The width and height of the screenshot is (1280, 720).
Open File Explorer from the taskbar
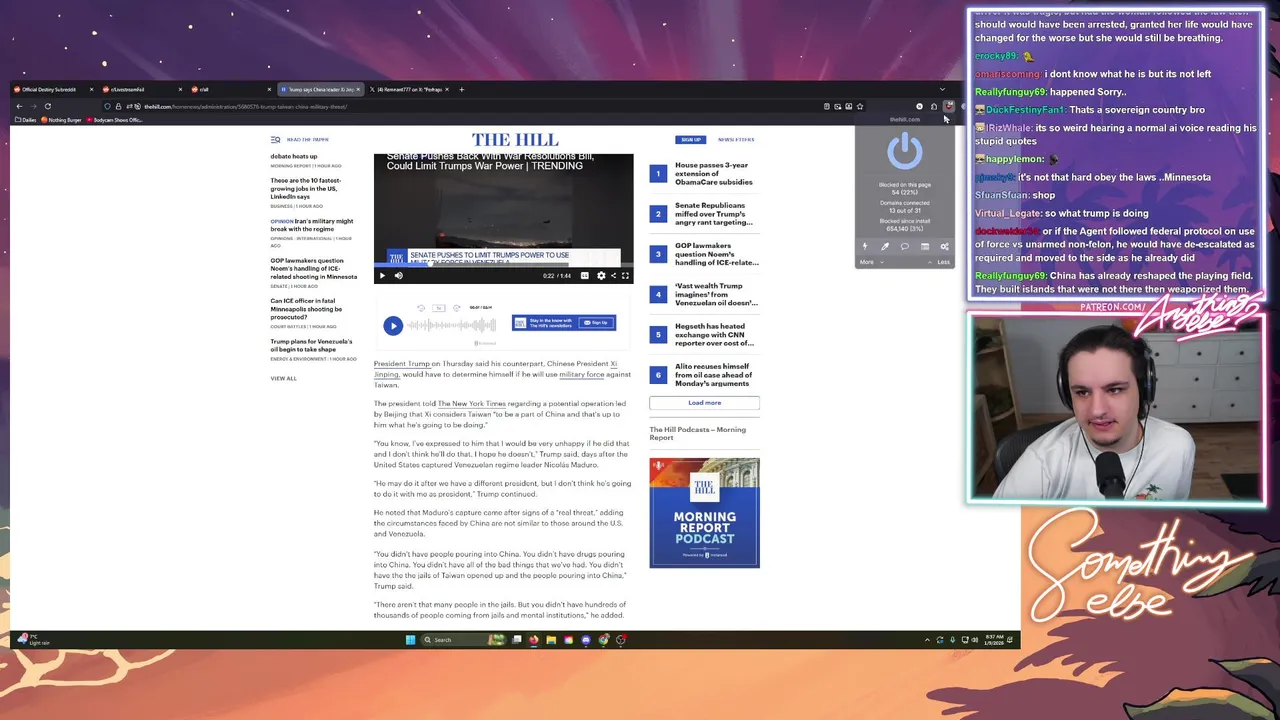[551, 640]
